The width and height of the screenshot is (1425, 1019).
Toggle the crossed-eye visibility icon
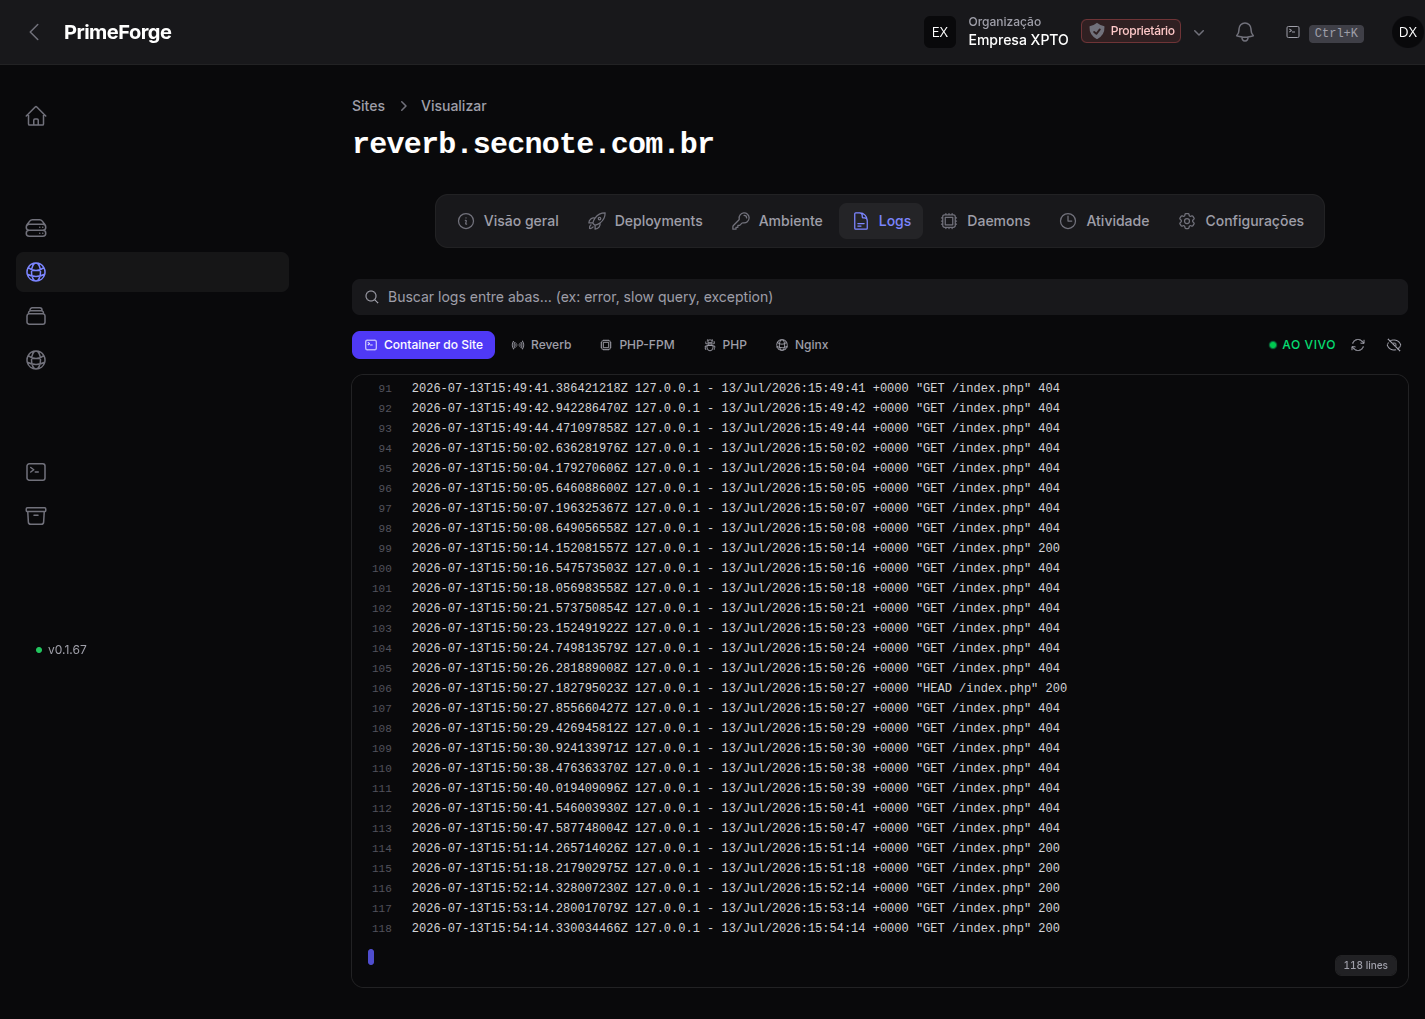point(1394,345)
